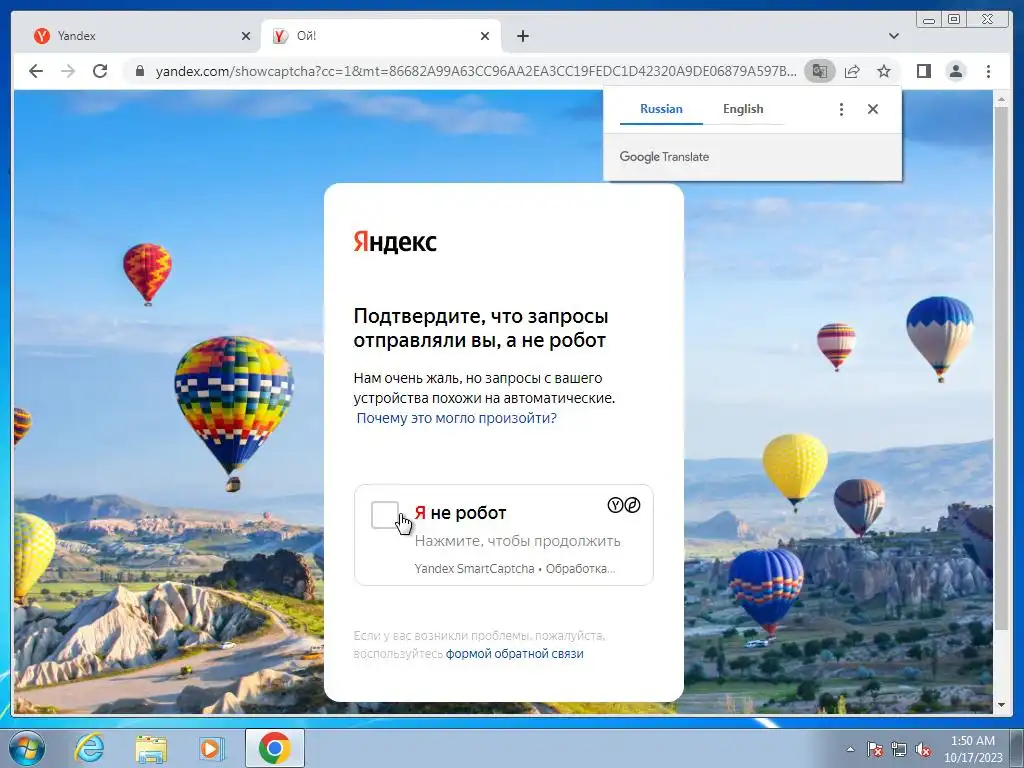
Task: Close the "Ой!" tab
Action: click(x=485, y=36)
